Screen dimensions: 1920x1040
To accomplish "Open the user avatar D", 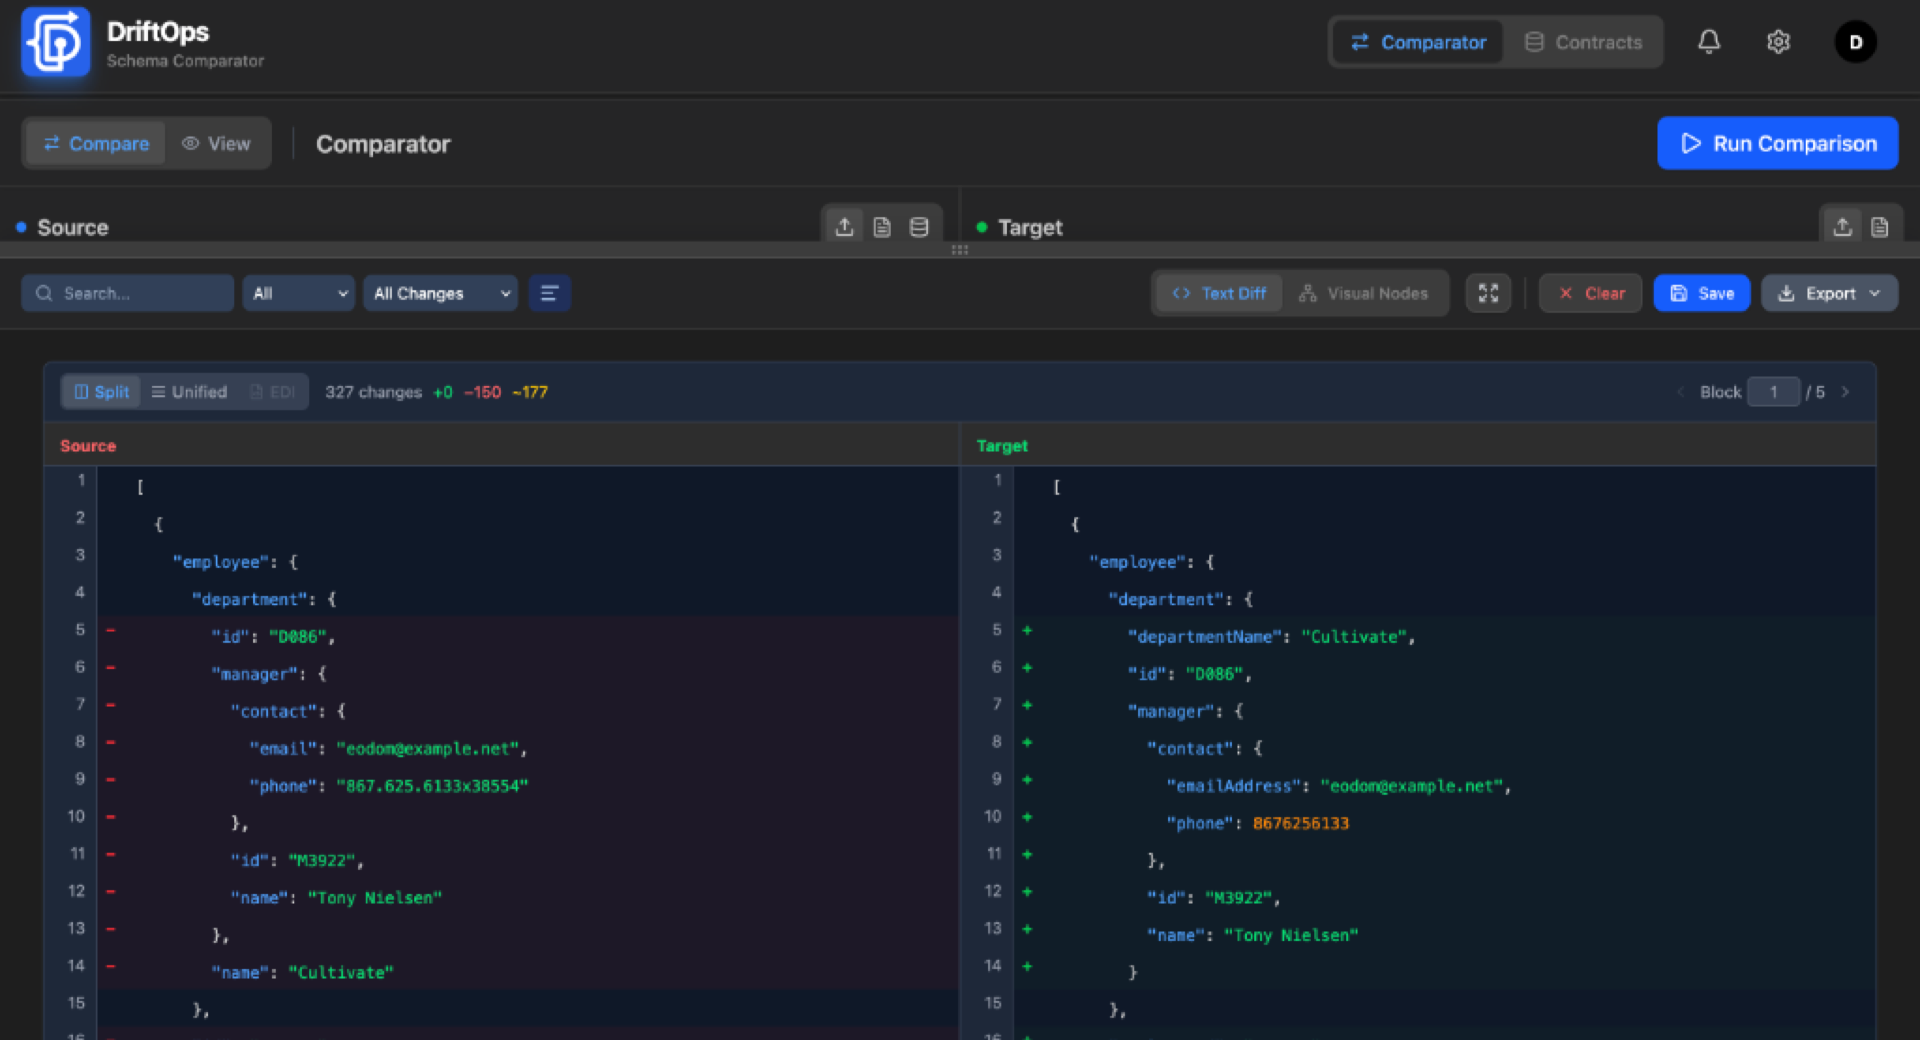I will [1855, 42].
